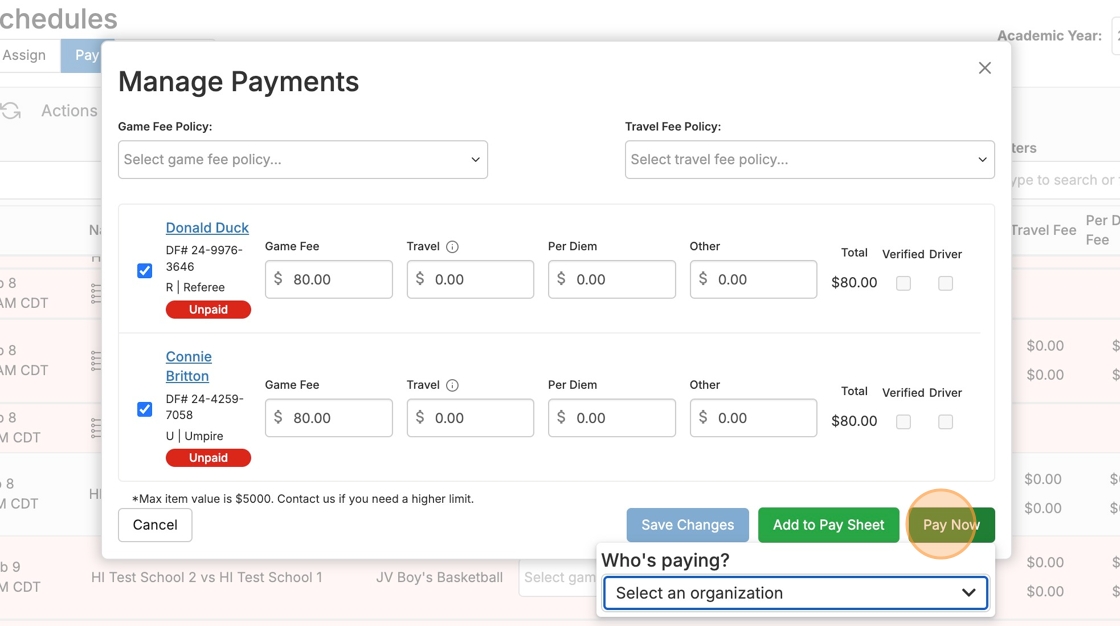Uncheck the Donald Duck selection checkbox
Image resolution: width=1120 pixels, height=626 pixels.
tap(145, 271)
